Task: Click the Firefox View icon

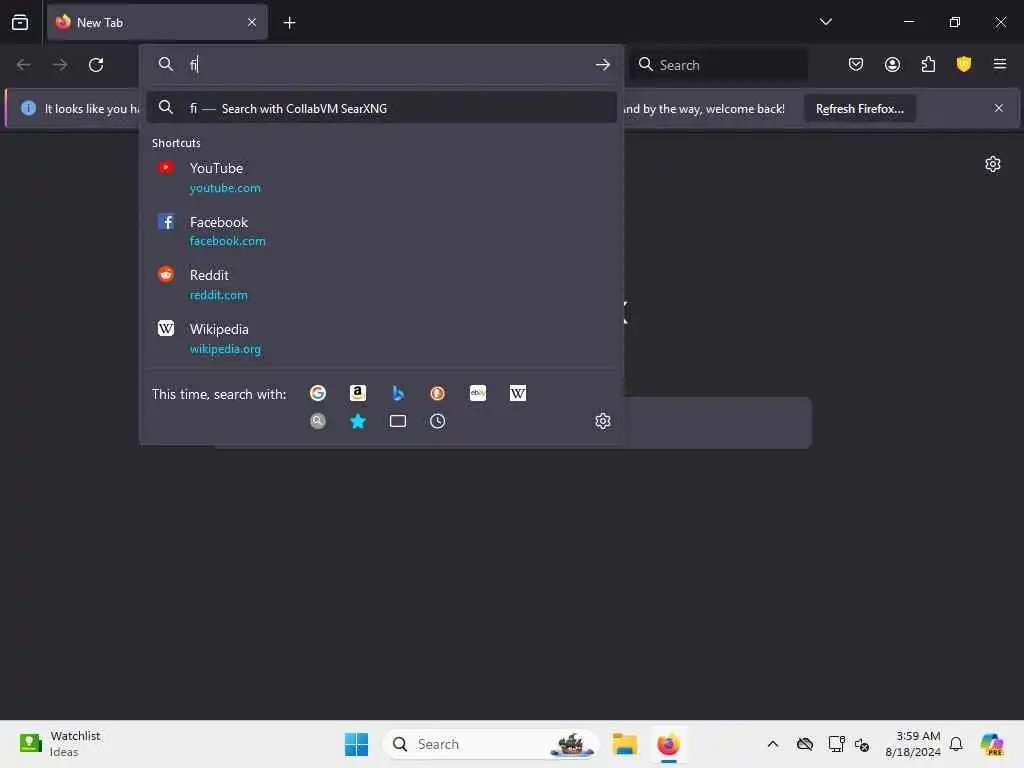Action: click(x=20, y=22)
